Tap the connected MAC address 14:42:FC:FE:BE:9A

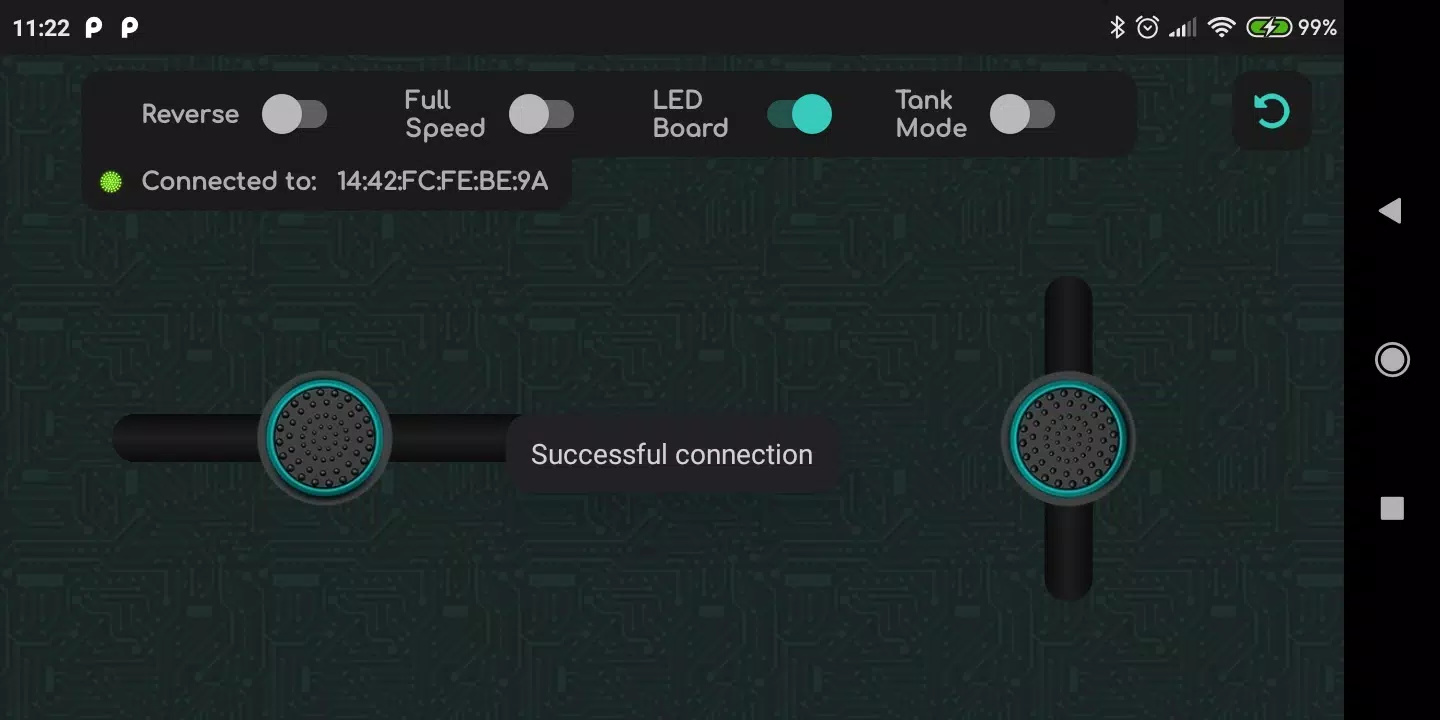point(442,181)
